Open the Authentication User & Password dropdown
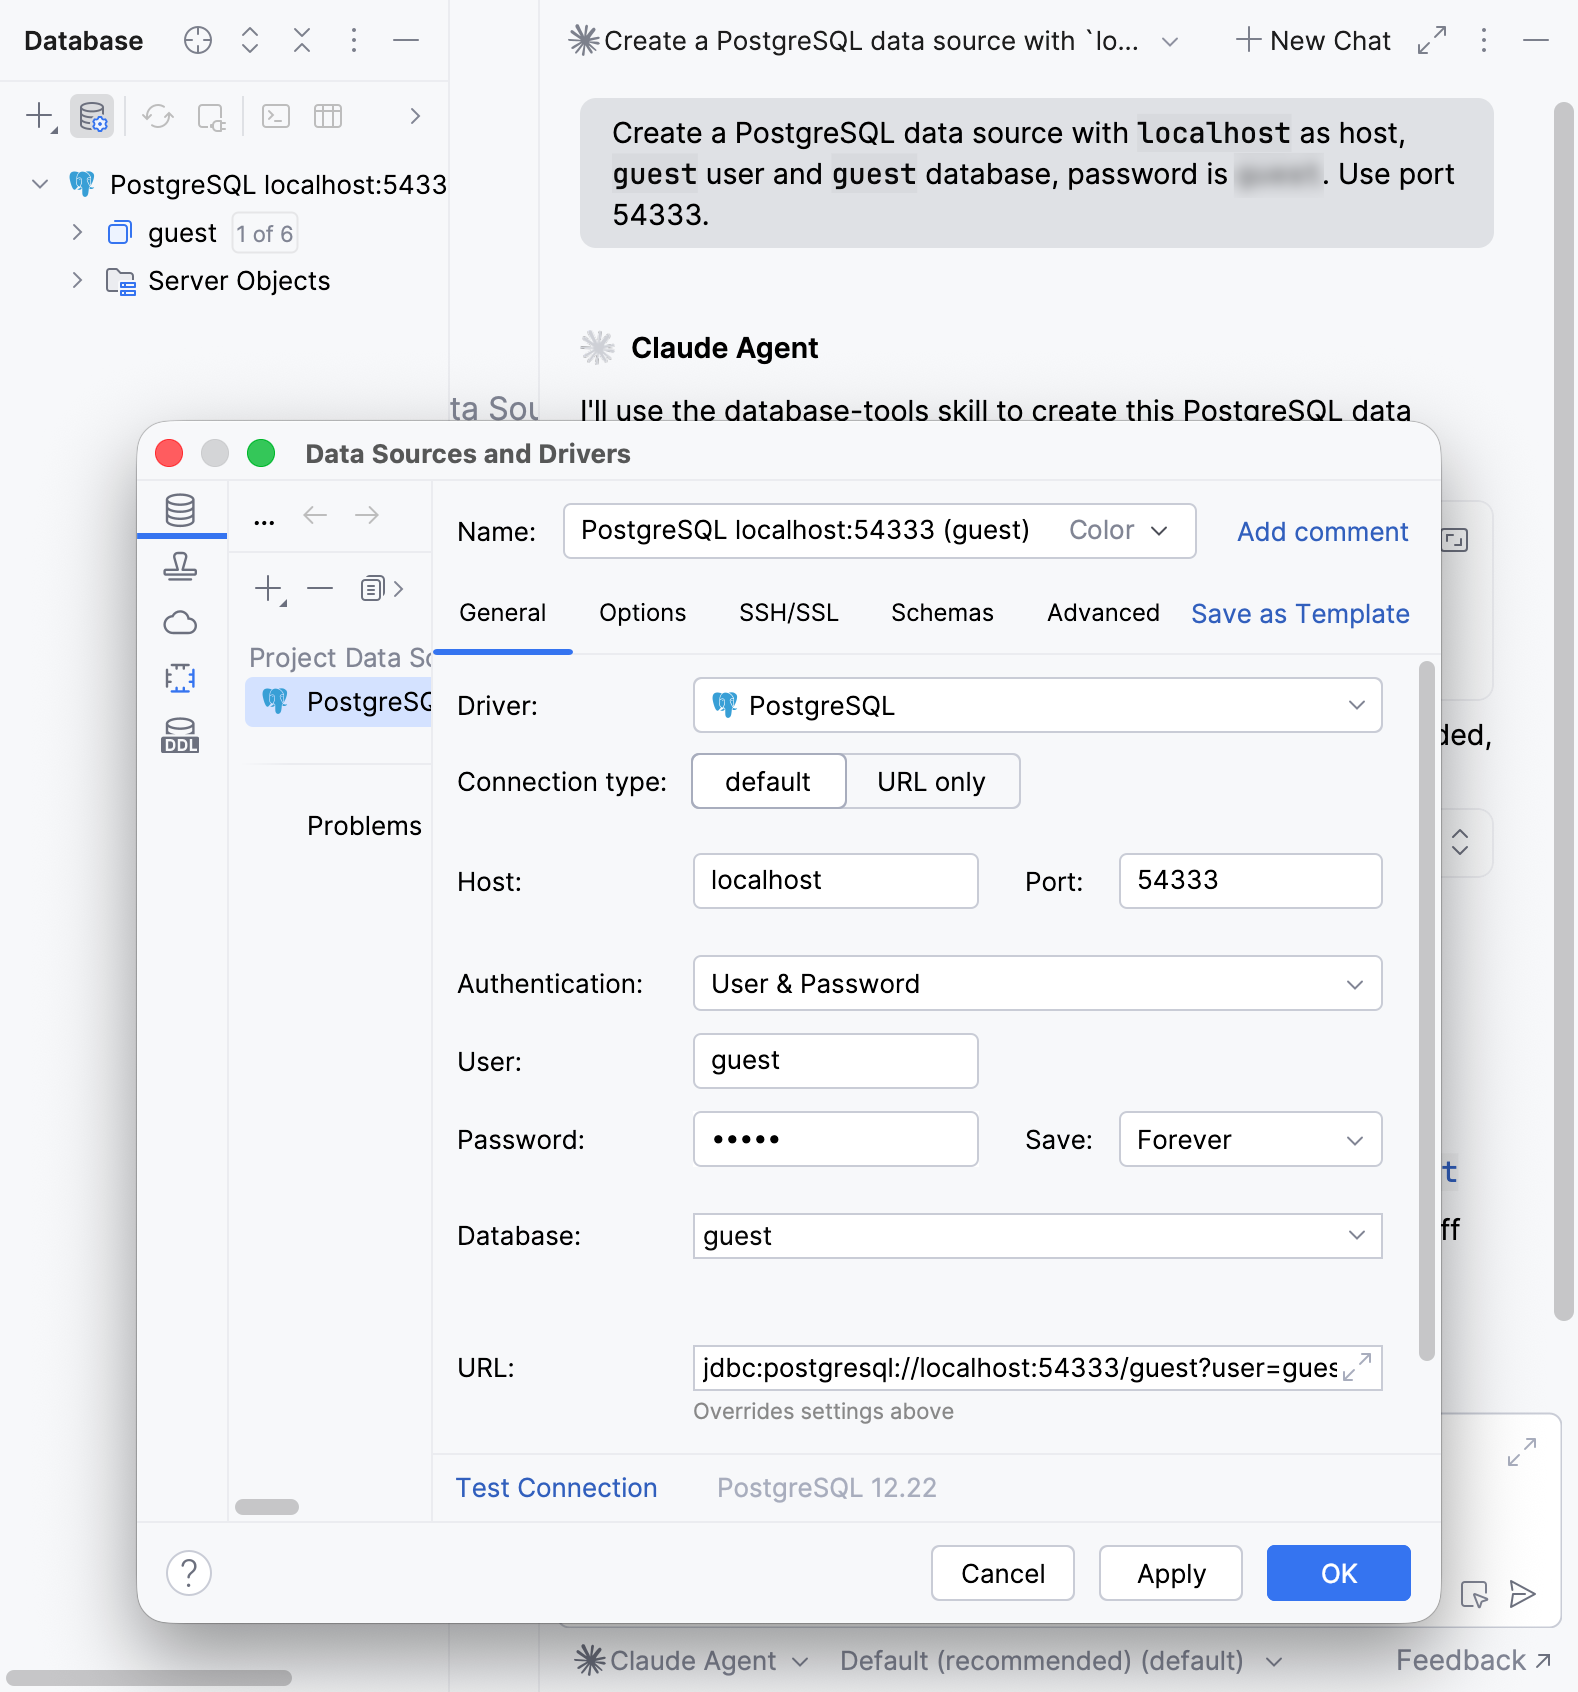Screen dimensions: 1578x1692 coord(1037,984)
